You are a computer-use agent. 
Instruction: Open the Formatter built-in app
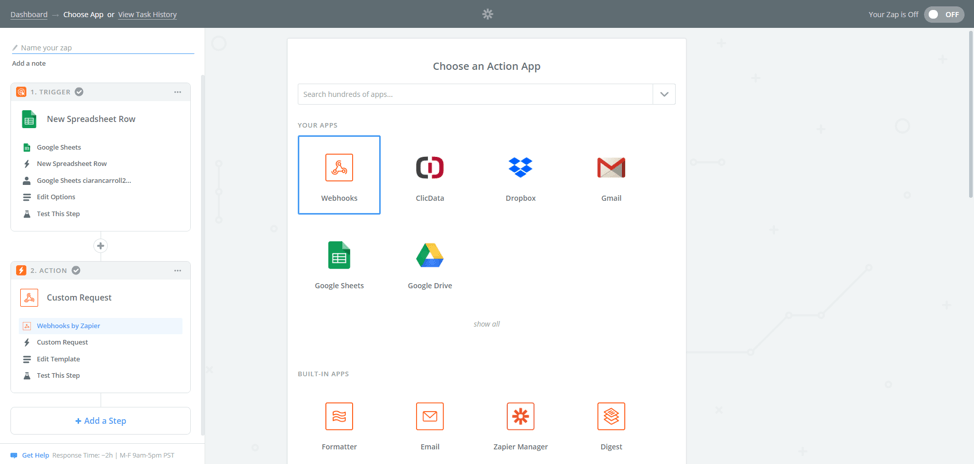tap(339, 416)
